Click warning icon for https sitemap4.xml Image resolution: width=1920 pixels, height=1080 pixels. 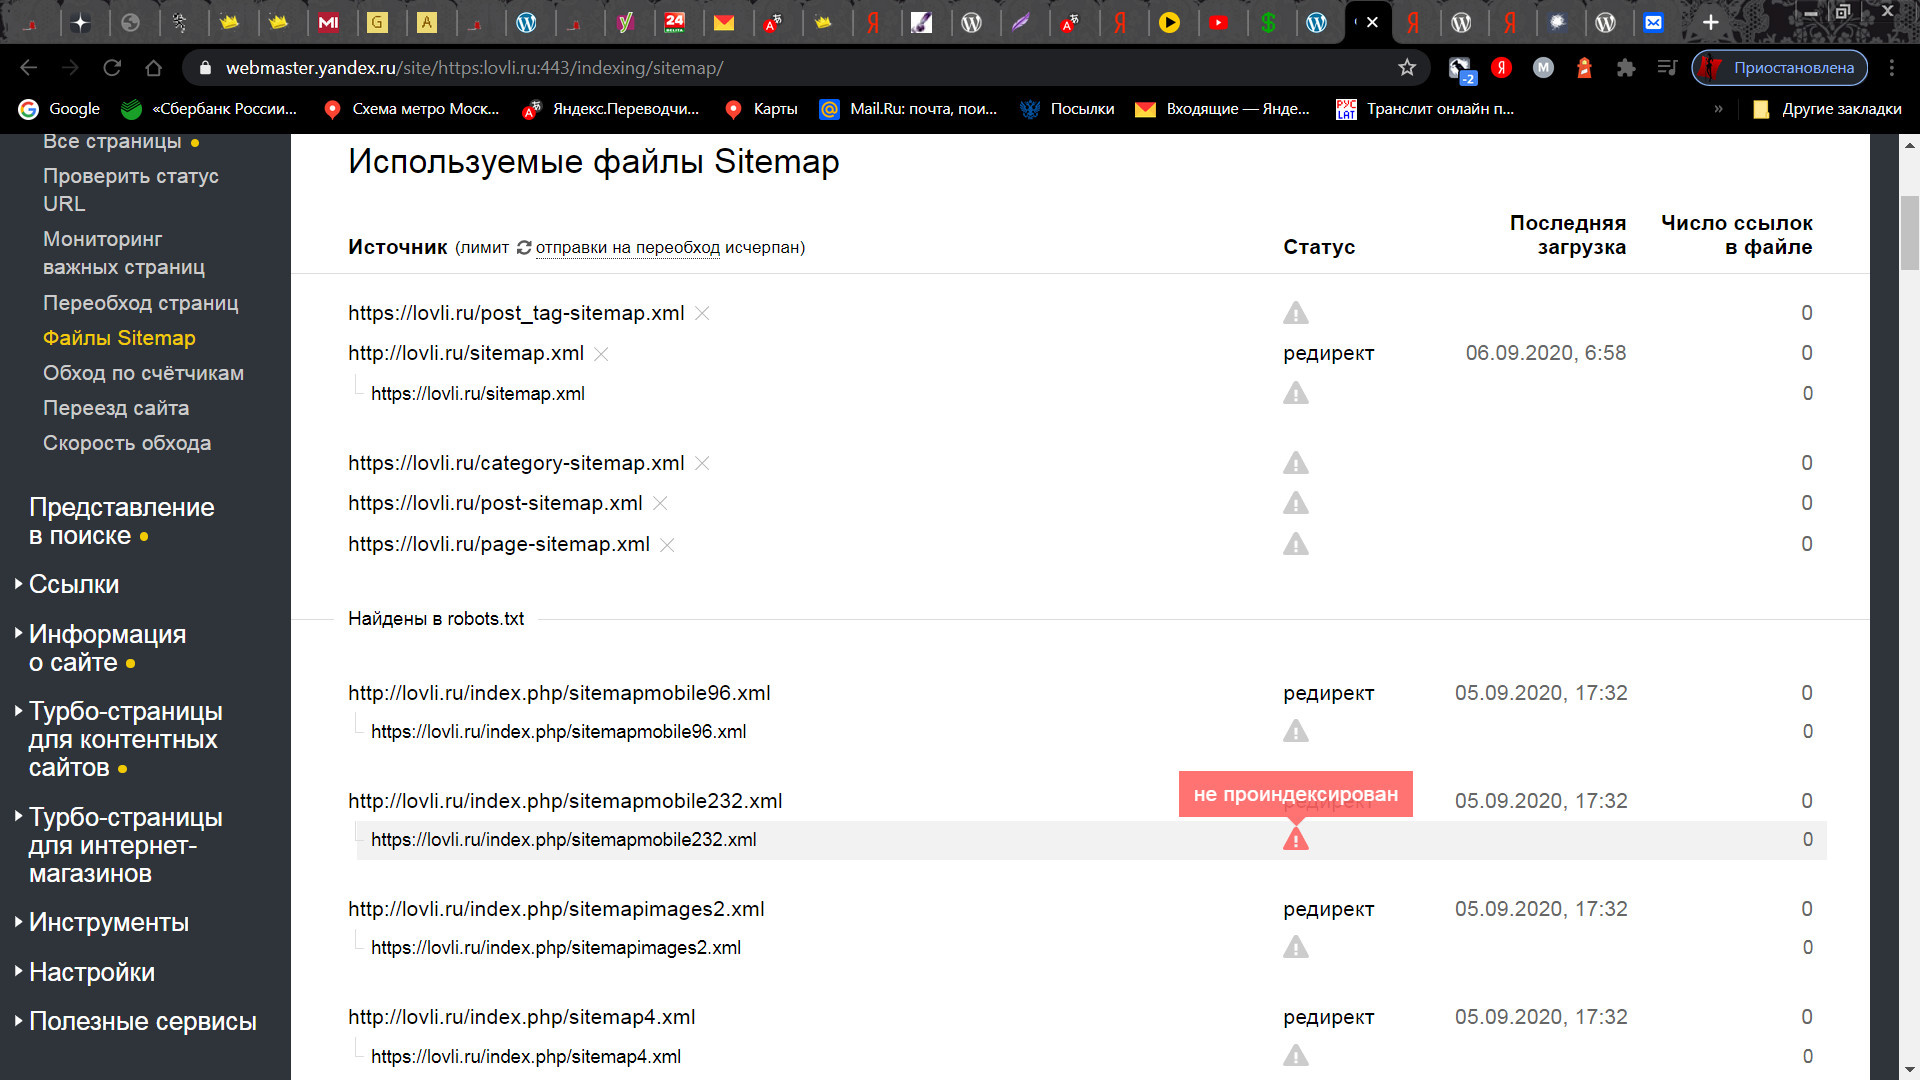tap(1296, 1055)
